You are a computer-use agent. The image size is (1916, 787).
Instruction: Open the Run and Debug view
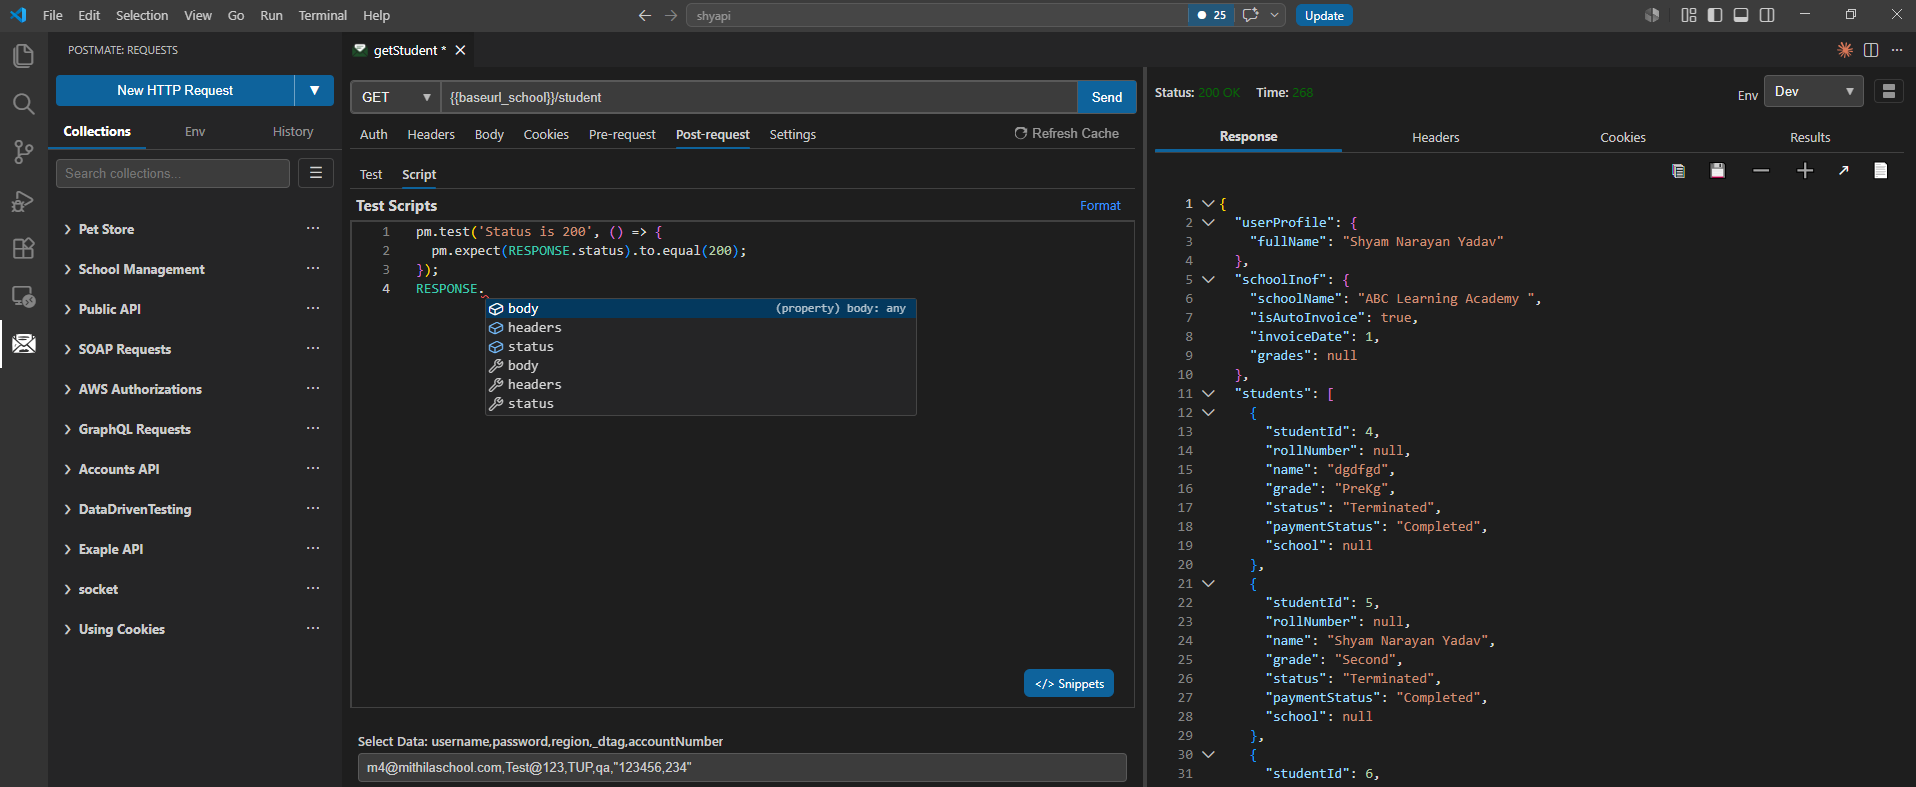[x=23, y=201]
